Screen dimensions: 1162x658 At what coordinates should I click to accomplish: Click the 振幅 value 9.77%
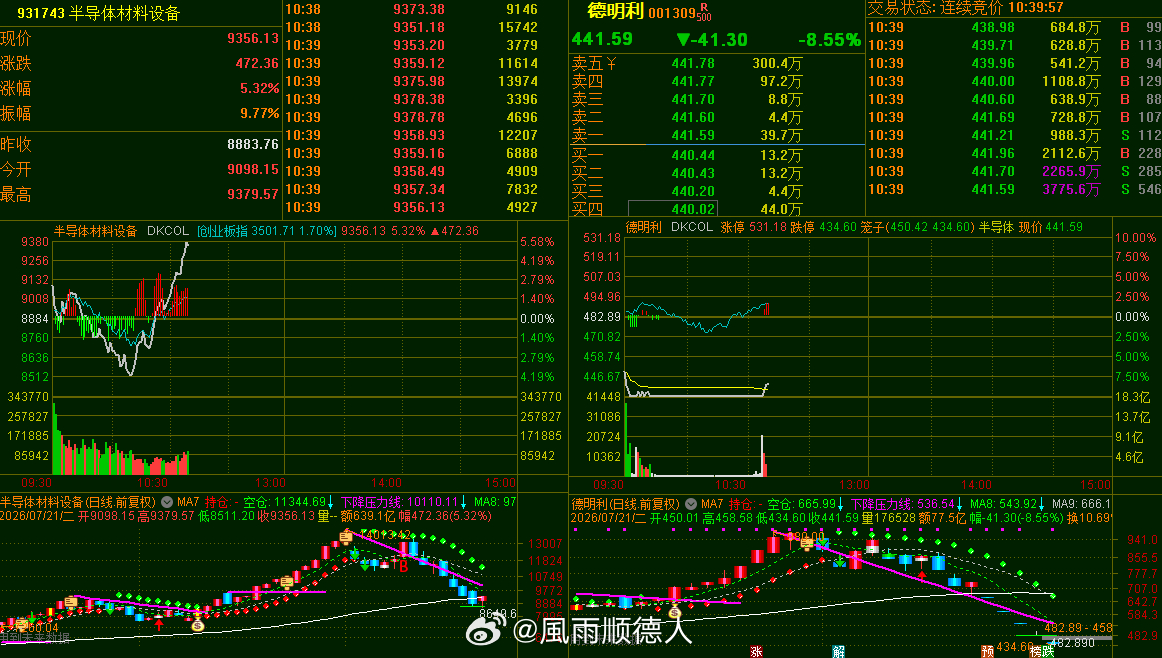(259, 113)
